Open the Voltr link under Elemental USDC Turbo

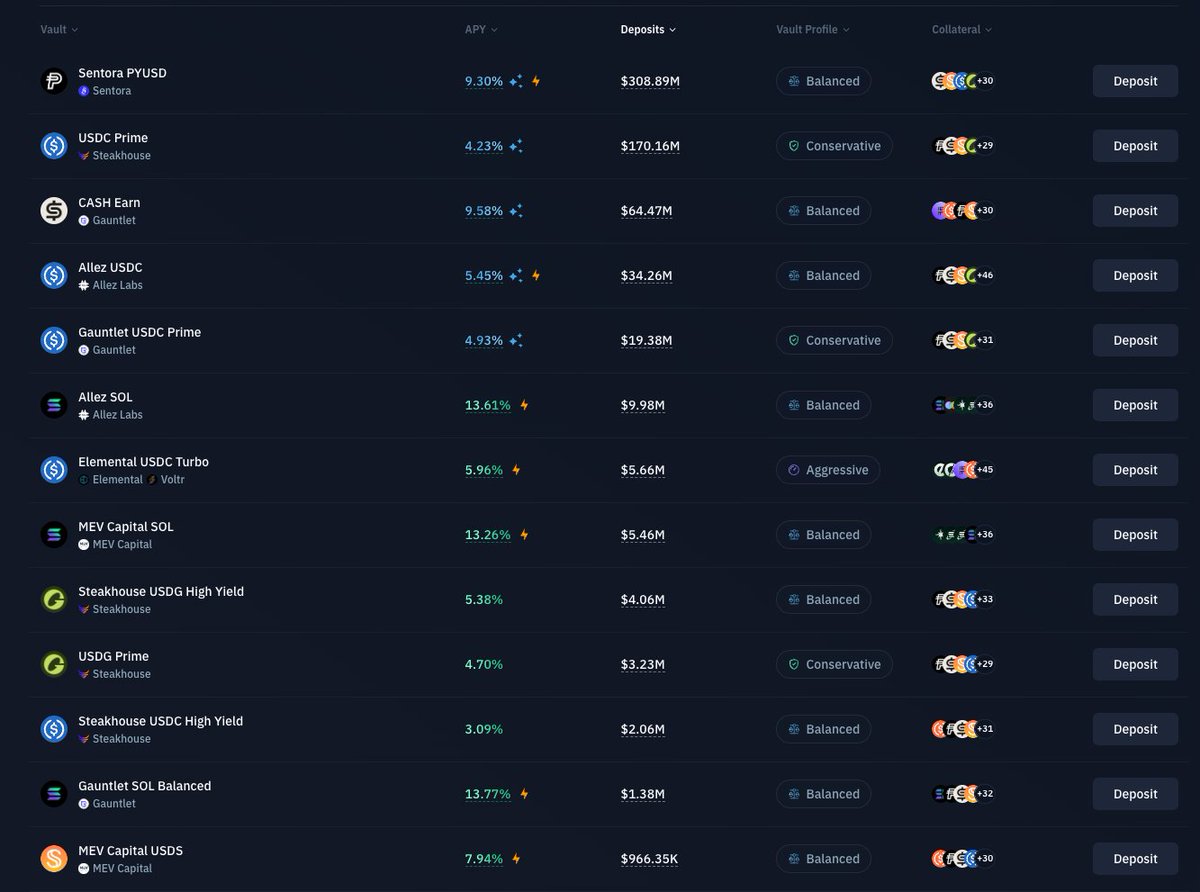click(x=167, y=480)
